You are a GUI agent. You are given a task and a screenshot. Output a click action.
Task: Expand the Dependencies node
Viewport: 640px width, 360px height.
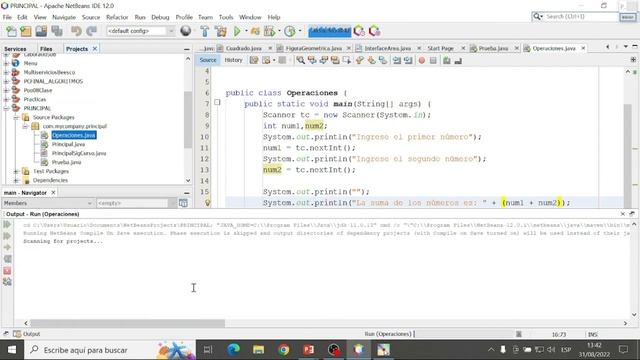click(x=16, y=180)
